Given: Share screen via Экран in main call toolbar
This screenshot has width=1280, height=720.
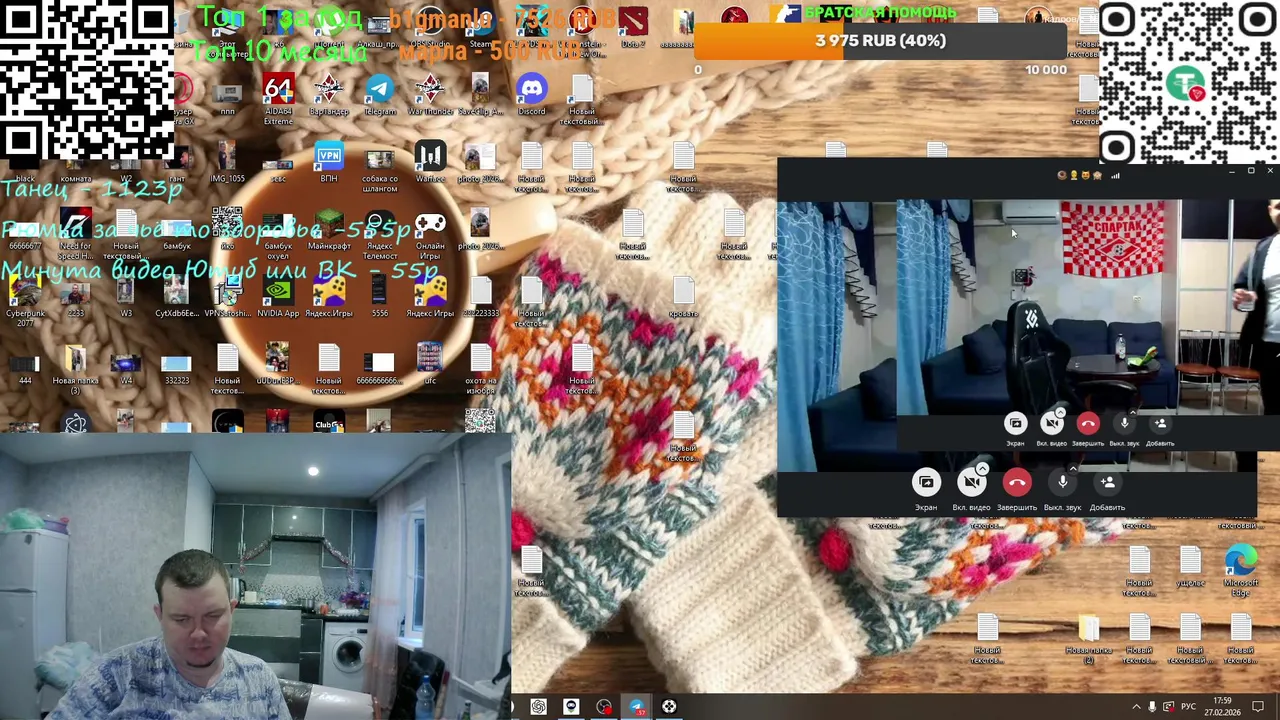Looking at the screenshot, I should [x=926, y=490].
